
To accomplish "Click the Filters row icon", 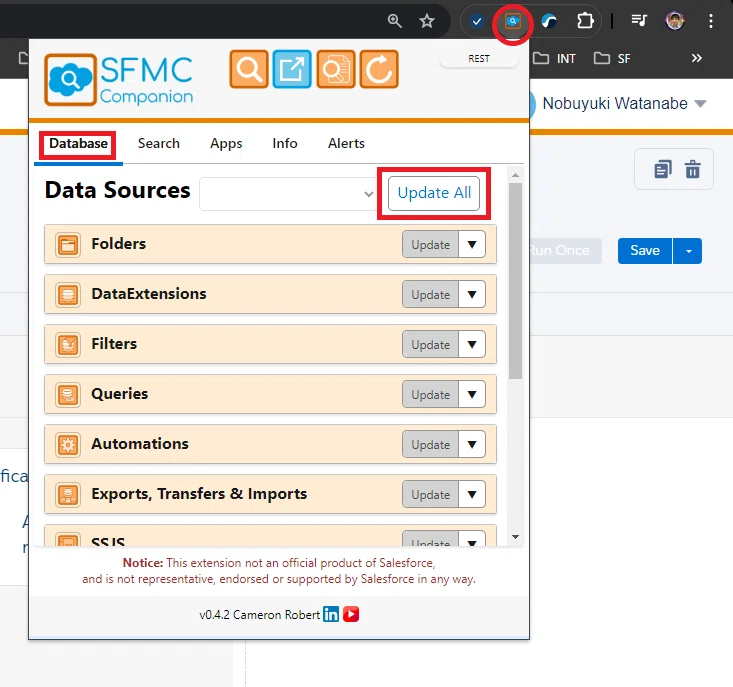I will [x=68, y=344].
